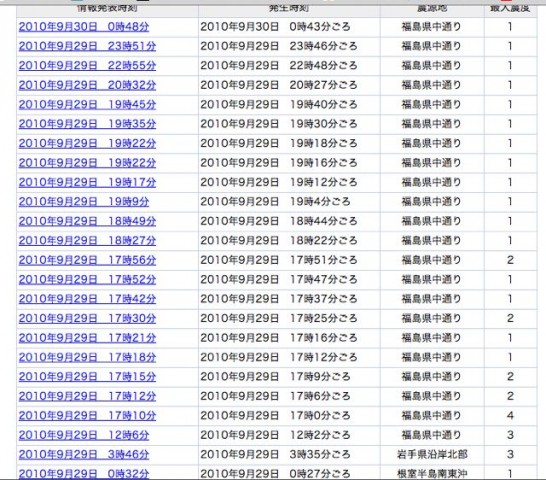
Task: Open the 2010年9月30日 0時48分 report link
Action: [x=84, y=27]
